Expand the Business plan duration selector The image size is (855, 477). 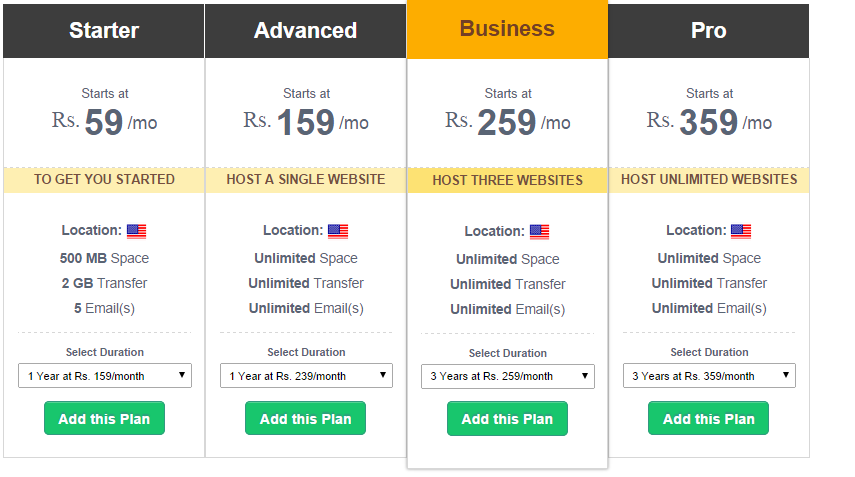(x=508, y=377)
